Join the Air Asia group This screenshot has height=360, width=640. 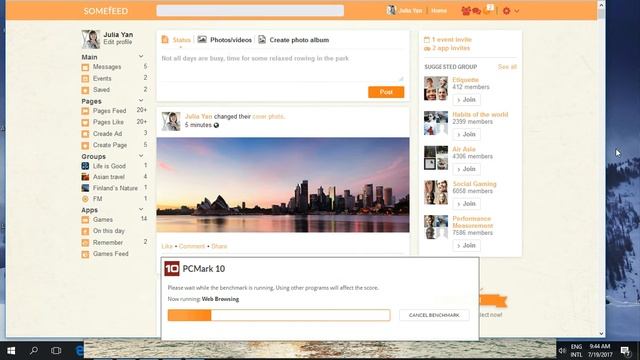pos(466,169)
